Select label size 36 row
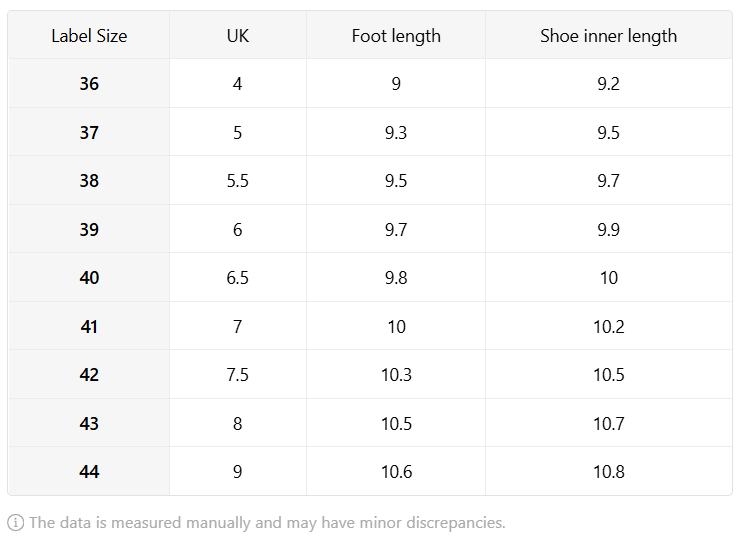 click(370, 83)
